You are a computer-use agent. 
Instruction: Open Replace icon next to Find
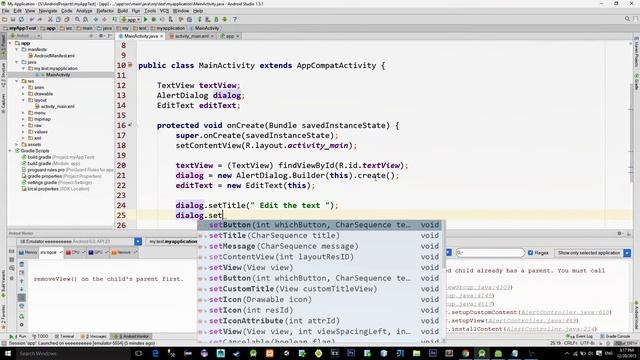click(85, 19)
